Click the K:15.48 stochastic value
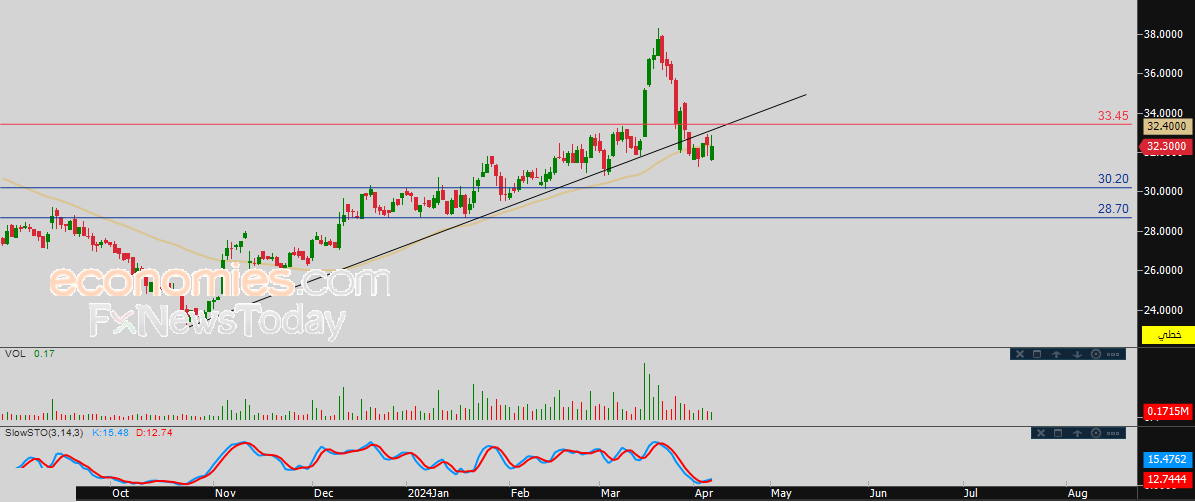 [x=112, y=433]
